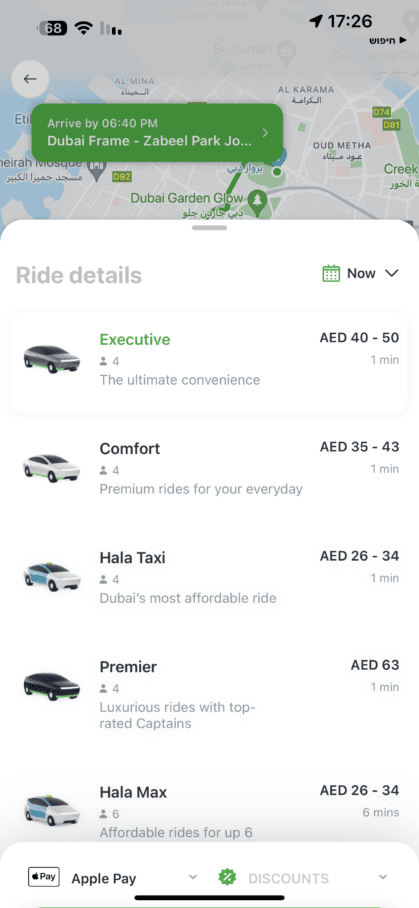Open the Now scheduling dropdown

(x=361, y=273)
